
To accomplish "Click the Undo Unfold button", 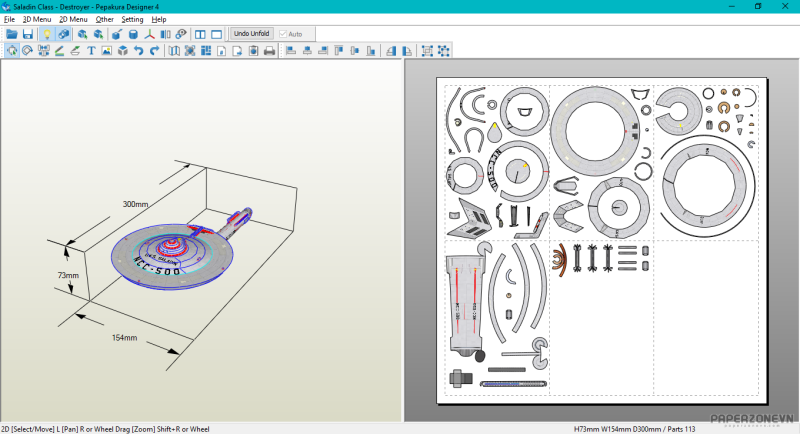I will click(x=252, y=34).
